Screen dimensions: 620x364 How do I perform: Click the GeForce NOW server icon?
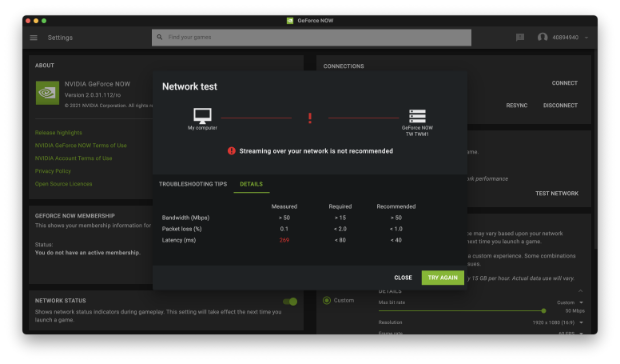tap(418, 117)
